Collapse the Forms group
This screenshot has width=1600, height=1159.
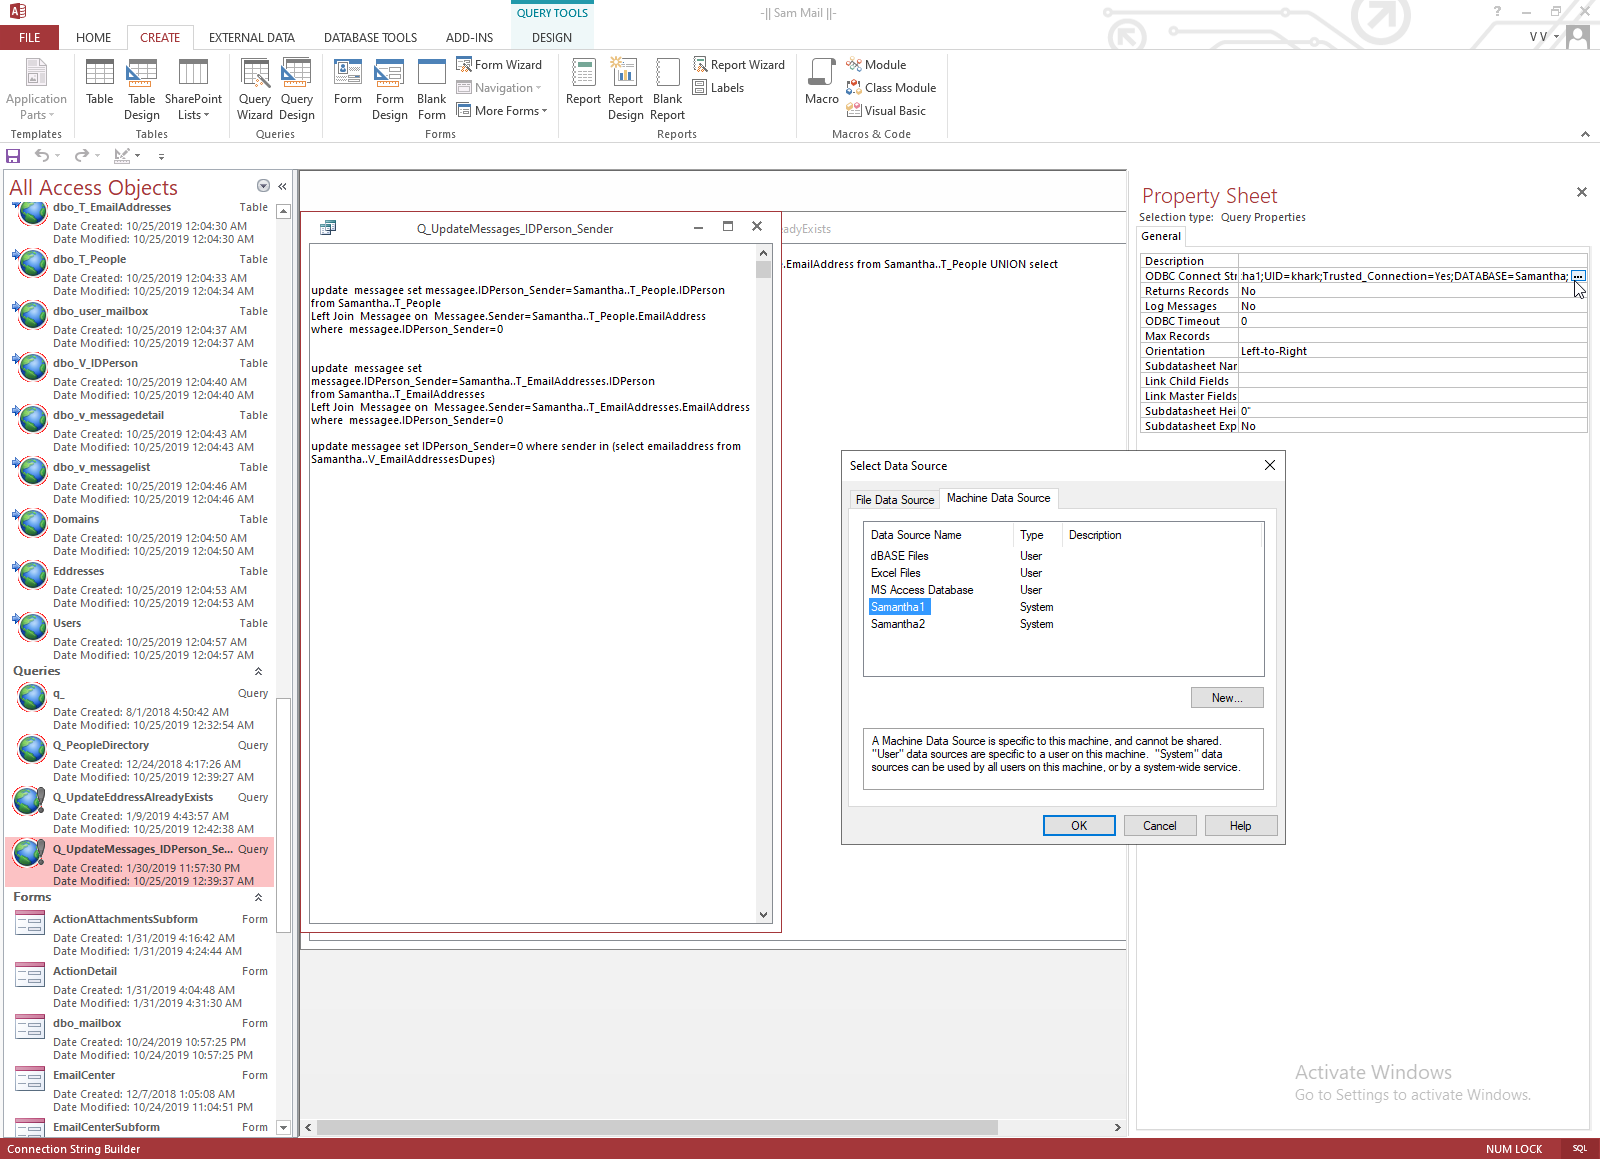pyautogui.click(x=258, y=898)
